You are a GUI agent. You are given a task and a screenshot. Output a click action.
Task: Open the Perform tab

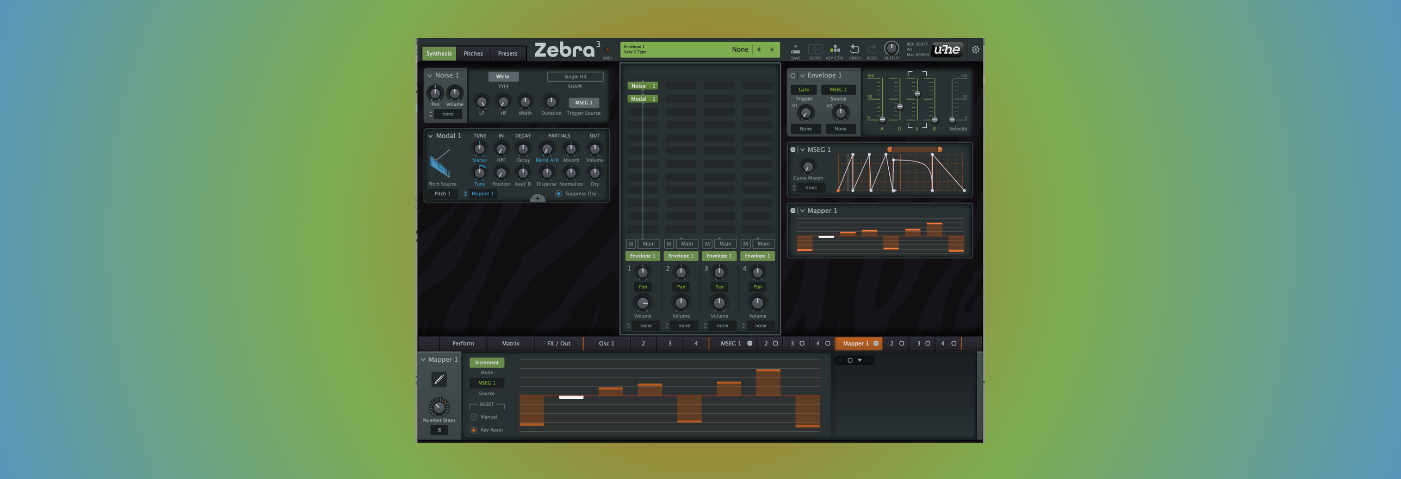pyautogui.click(x=463, y=343)
